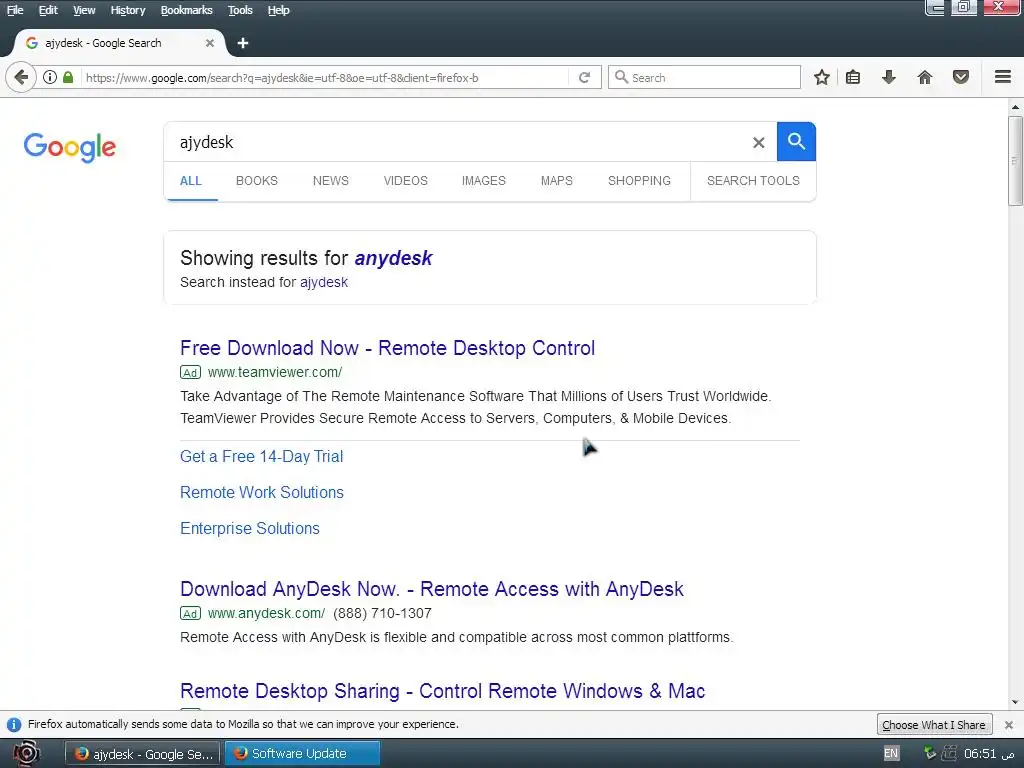Focus the Google search query field
The width and height of the screenshot is (1024, 768).
point(457,142)
